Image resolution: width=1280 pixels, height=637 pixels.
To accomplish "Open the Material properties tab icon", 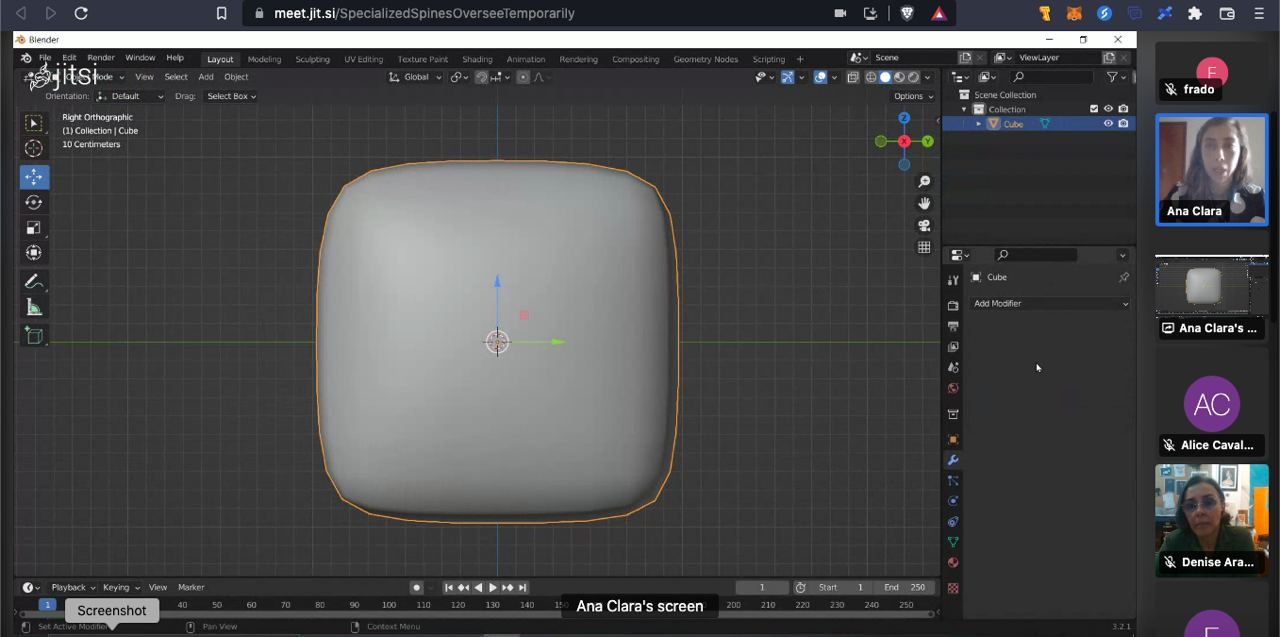I will 952,562.
